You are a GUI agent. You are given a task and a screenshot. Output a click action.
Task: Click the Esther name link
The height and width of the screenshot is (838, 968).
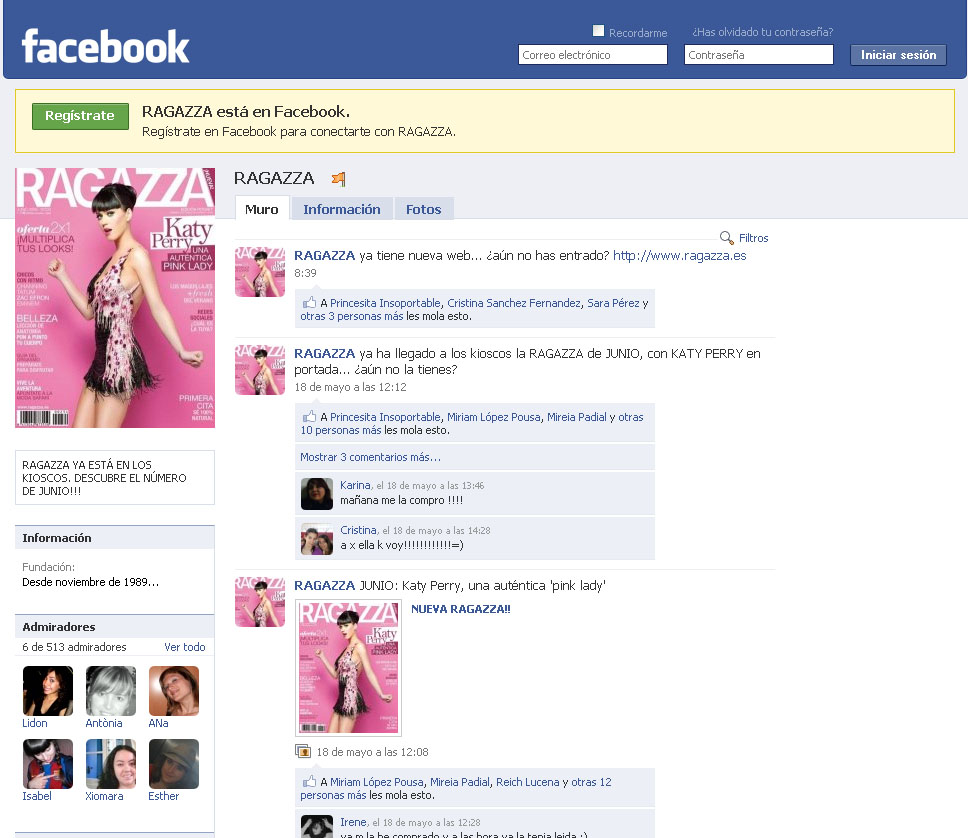pos(164,796)
